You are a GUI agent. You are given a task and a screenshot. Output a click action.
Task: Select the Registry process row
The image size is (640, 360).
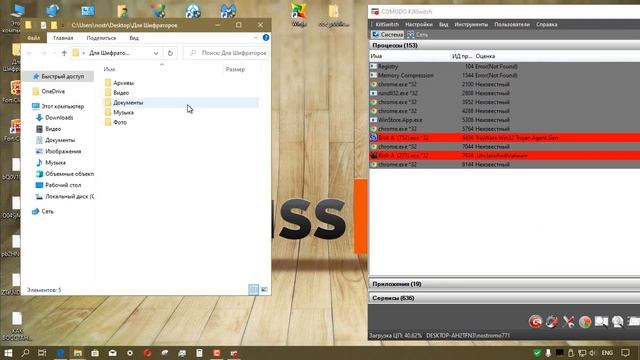[x=504, y=66]
